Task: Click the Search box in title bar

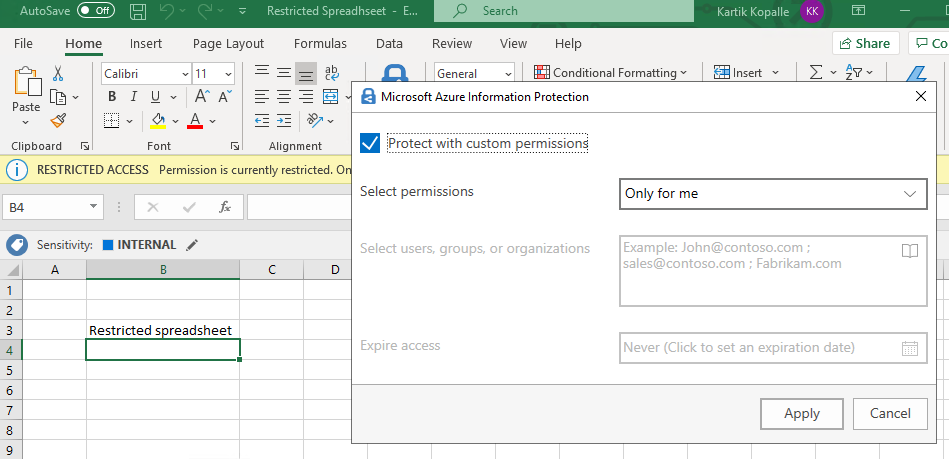Action: [564, 11]
